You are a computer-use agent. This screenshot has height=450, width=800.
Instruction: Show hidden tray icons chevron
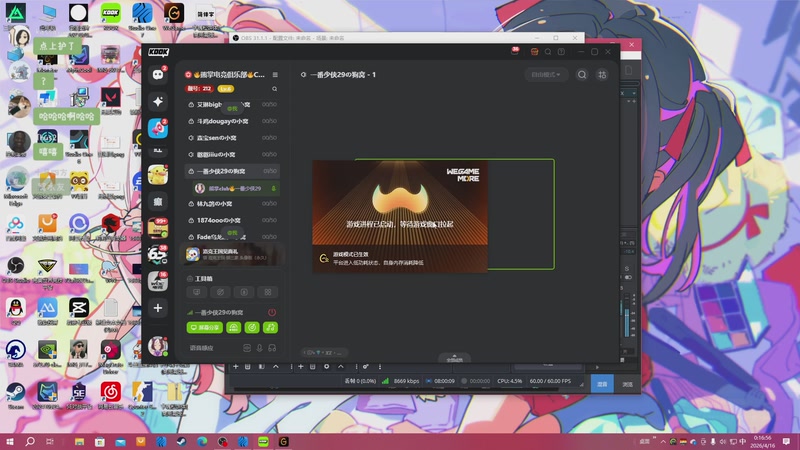tap(663, 442)
